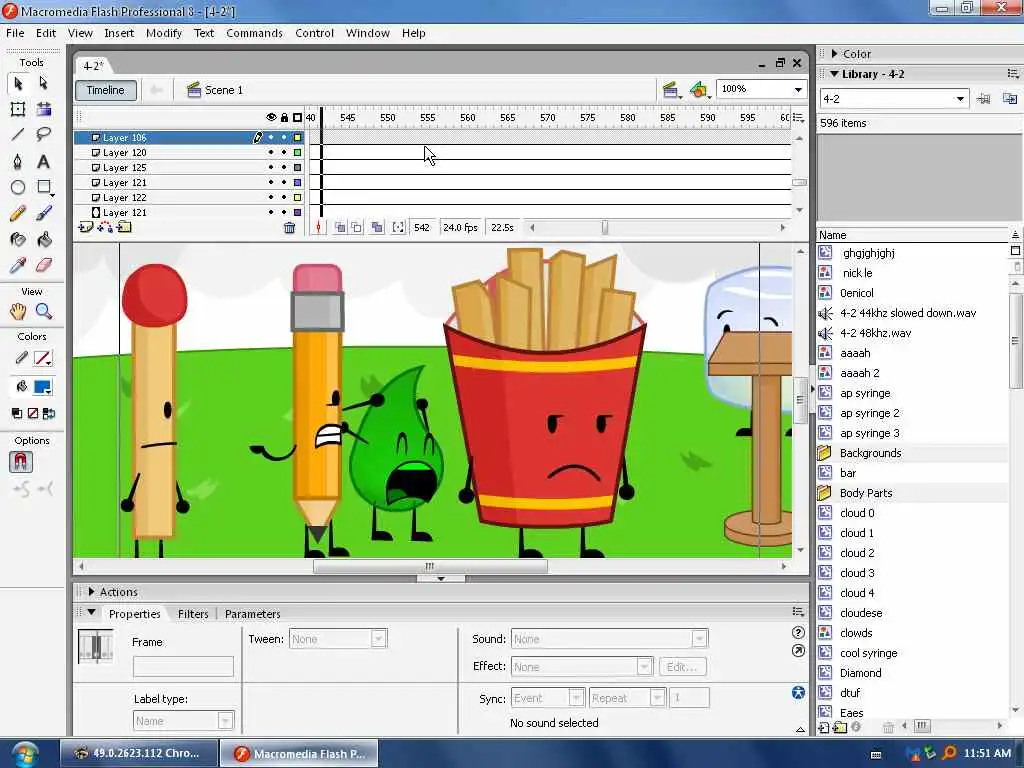Expand the Color panel
The height and width of the screenshot is (768, 1024).
click(x=835, y=54)
